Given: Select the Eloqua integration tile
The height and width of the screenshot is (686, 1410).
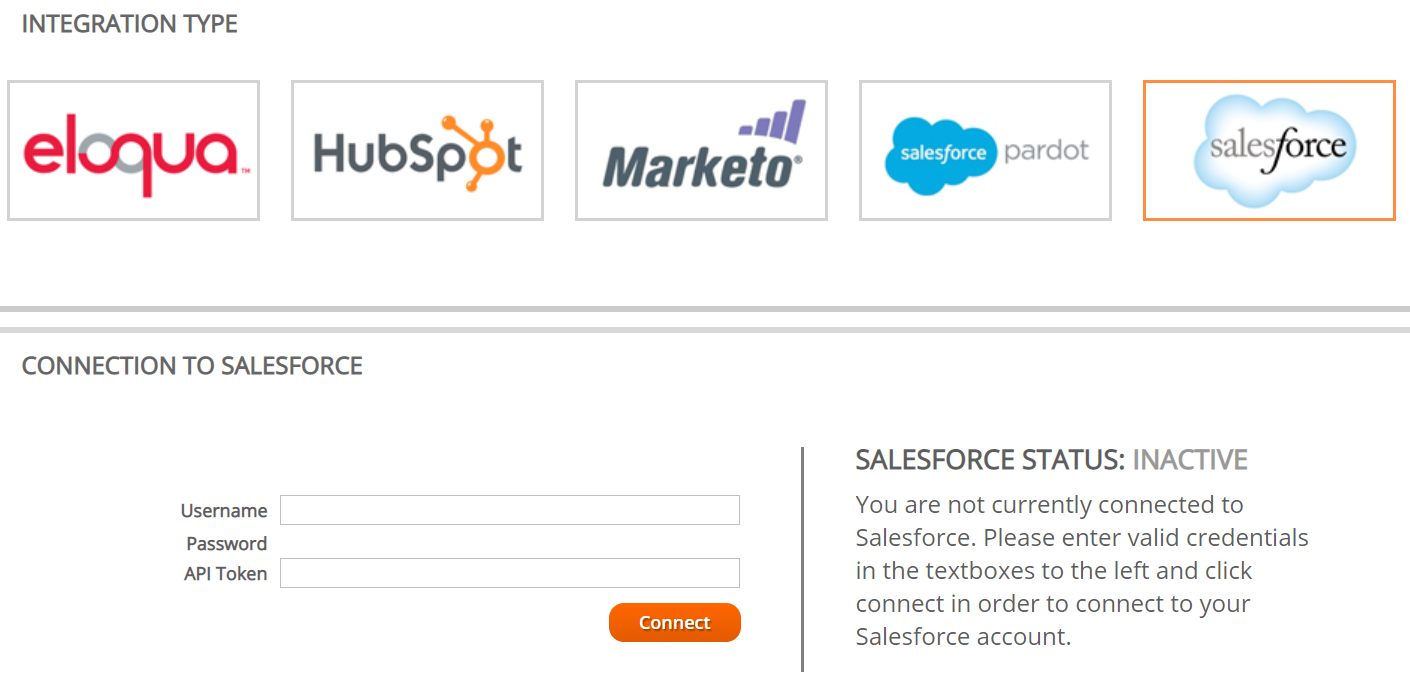Looking at the screenshot, I should pos(133,150).
